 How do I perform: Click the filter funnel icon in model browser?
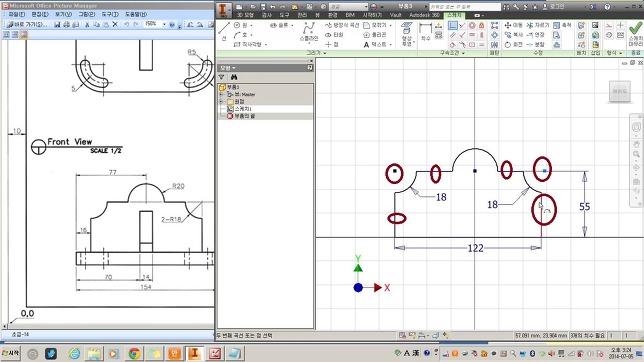pos(222,77)
